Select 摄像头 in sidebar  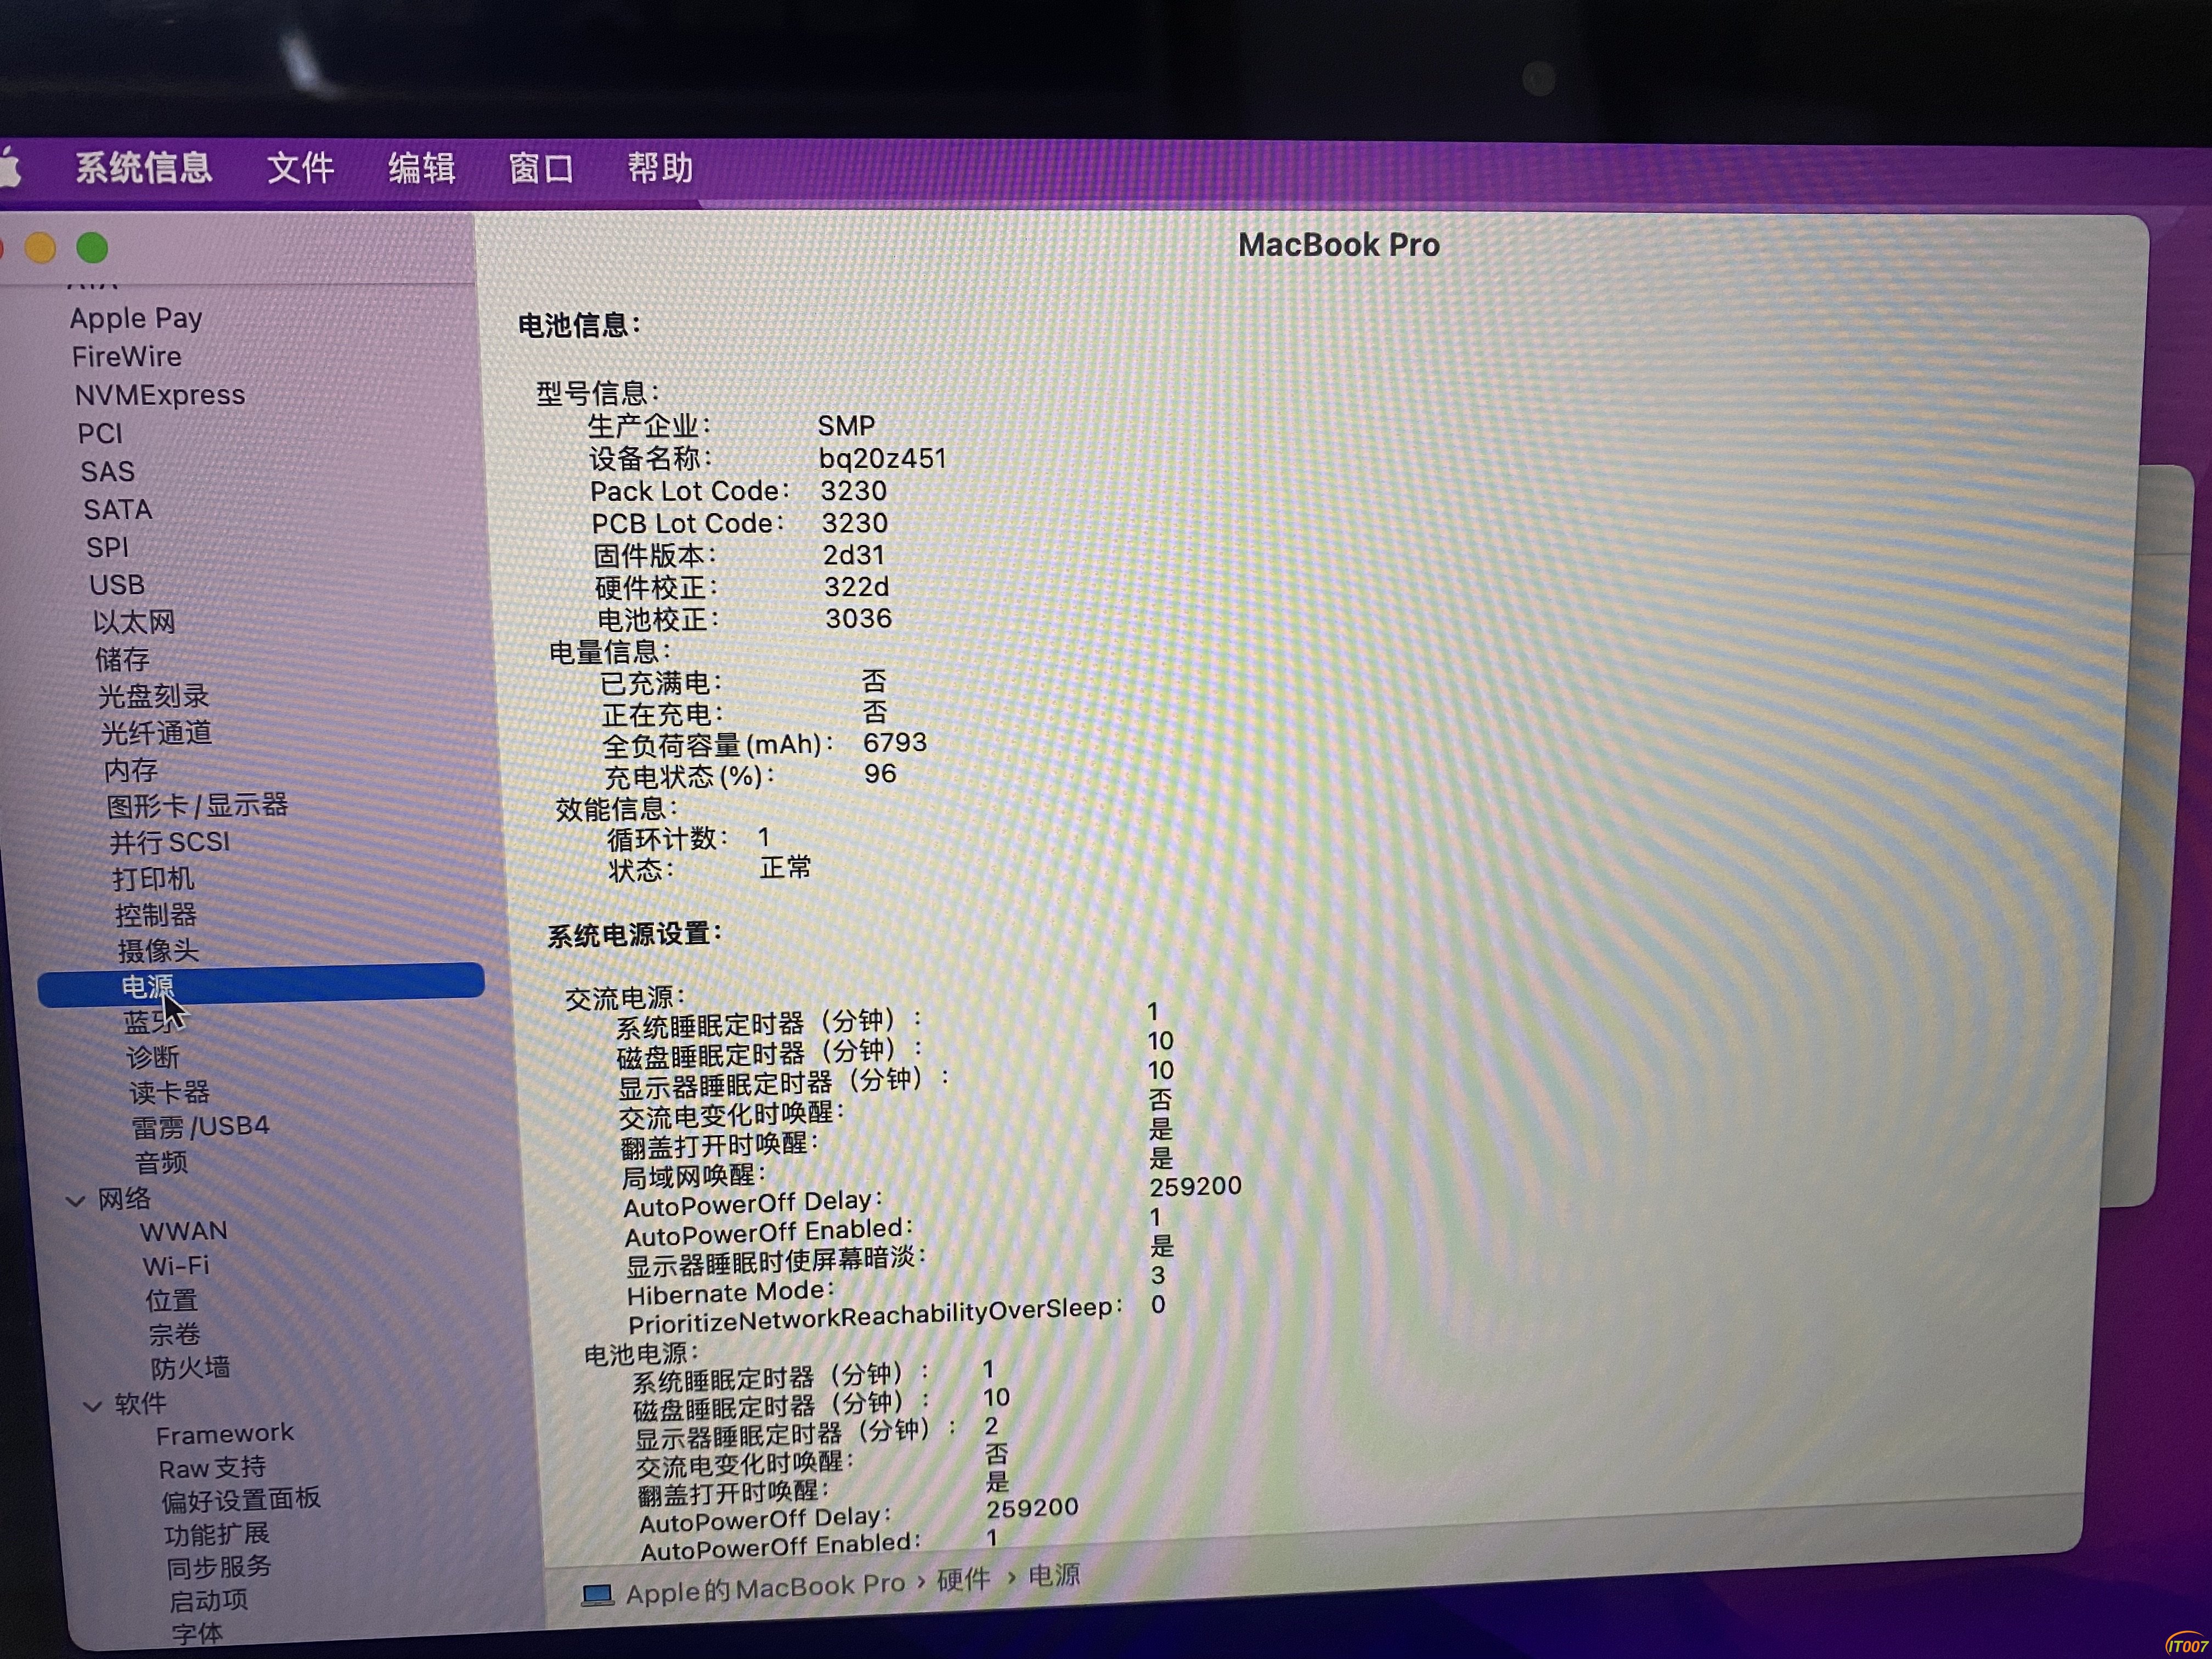158,951
